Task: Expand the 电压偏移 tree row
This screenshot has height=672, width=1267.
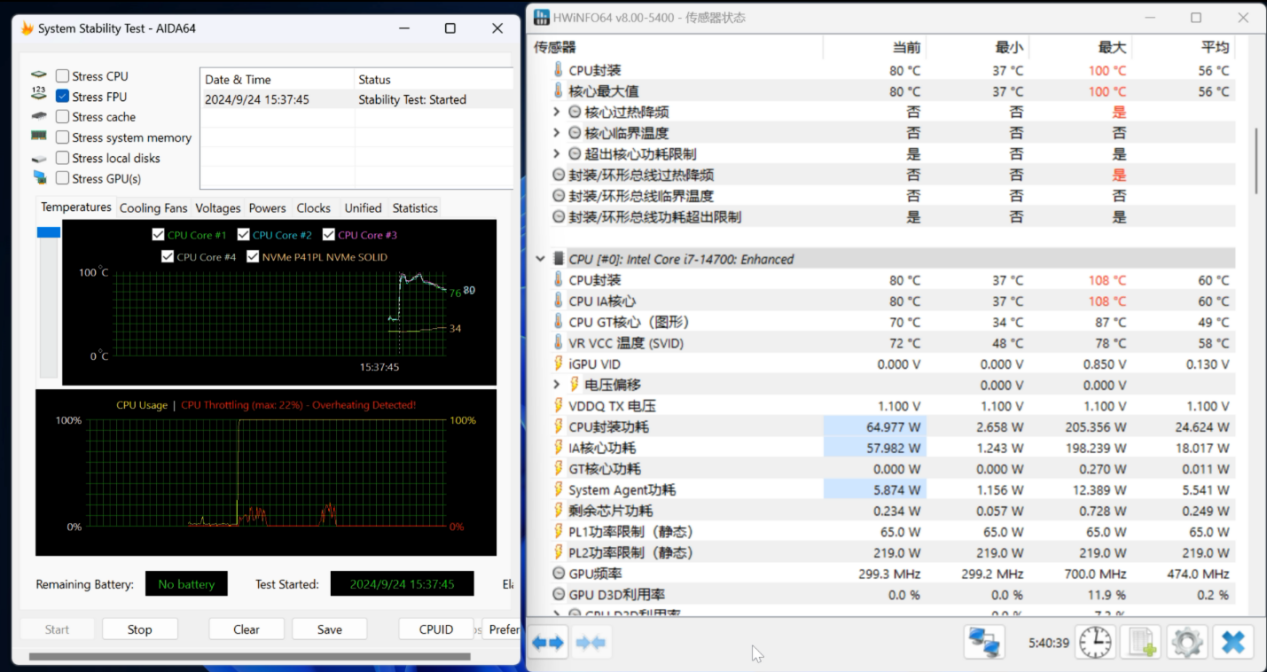Action: [x=556, y=385]
